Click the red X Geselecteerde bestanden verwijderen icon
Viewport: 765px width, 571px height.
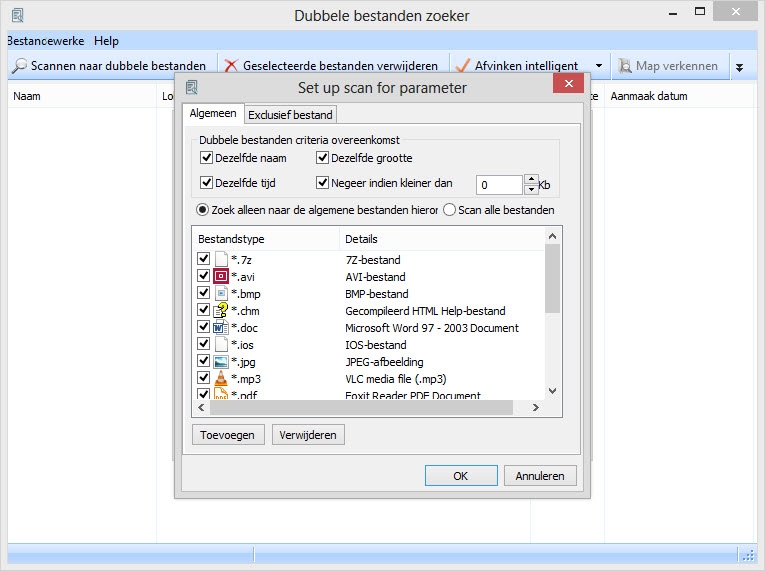coord(231,66)
